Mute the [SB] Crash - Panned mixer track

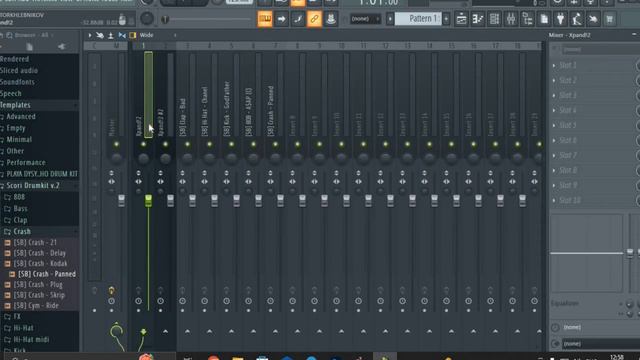tap(276, 144)
